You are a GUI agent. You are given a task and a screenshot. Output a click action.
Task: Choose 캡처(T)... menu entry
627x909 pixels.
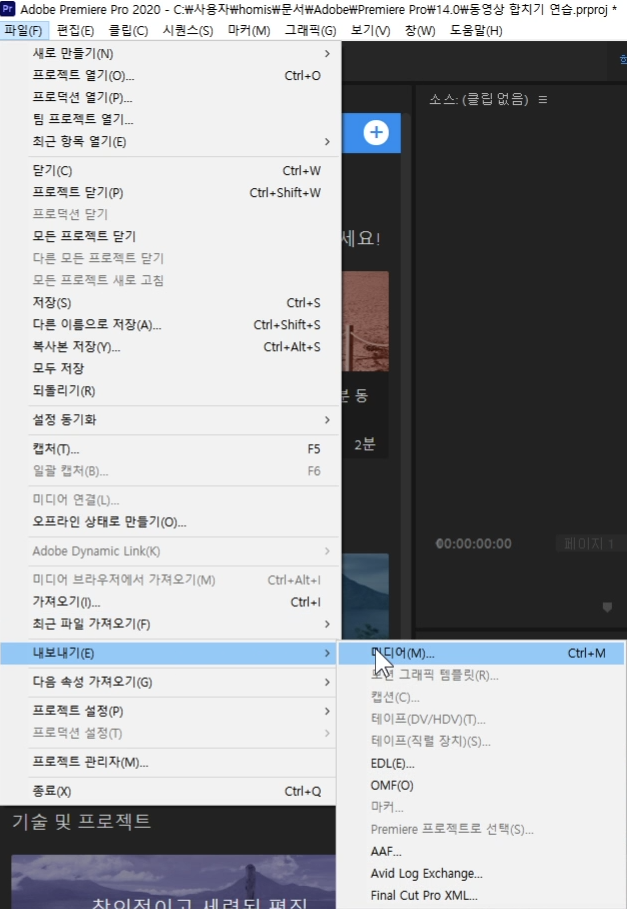[x=168, y=449]
